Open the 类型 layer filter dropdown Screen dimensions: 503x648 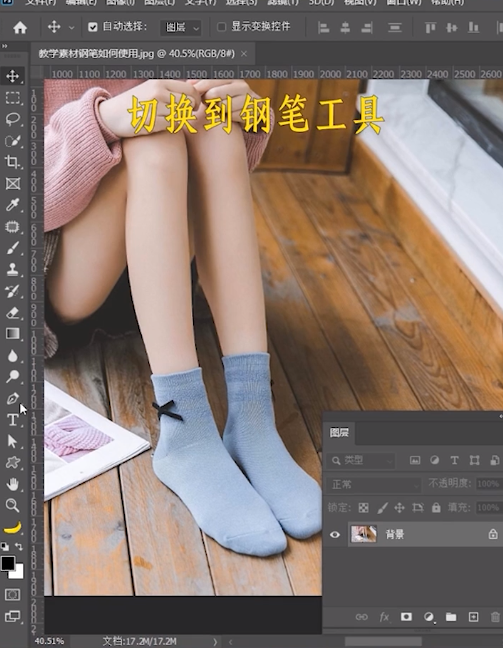pos(360,460)
